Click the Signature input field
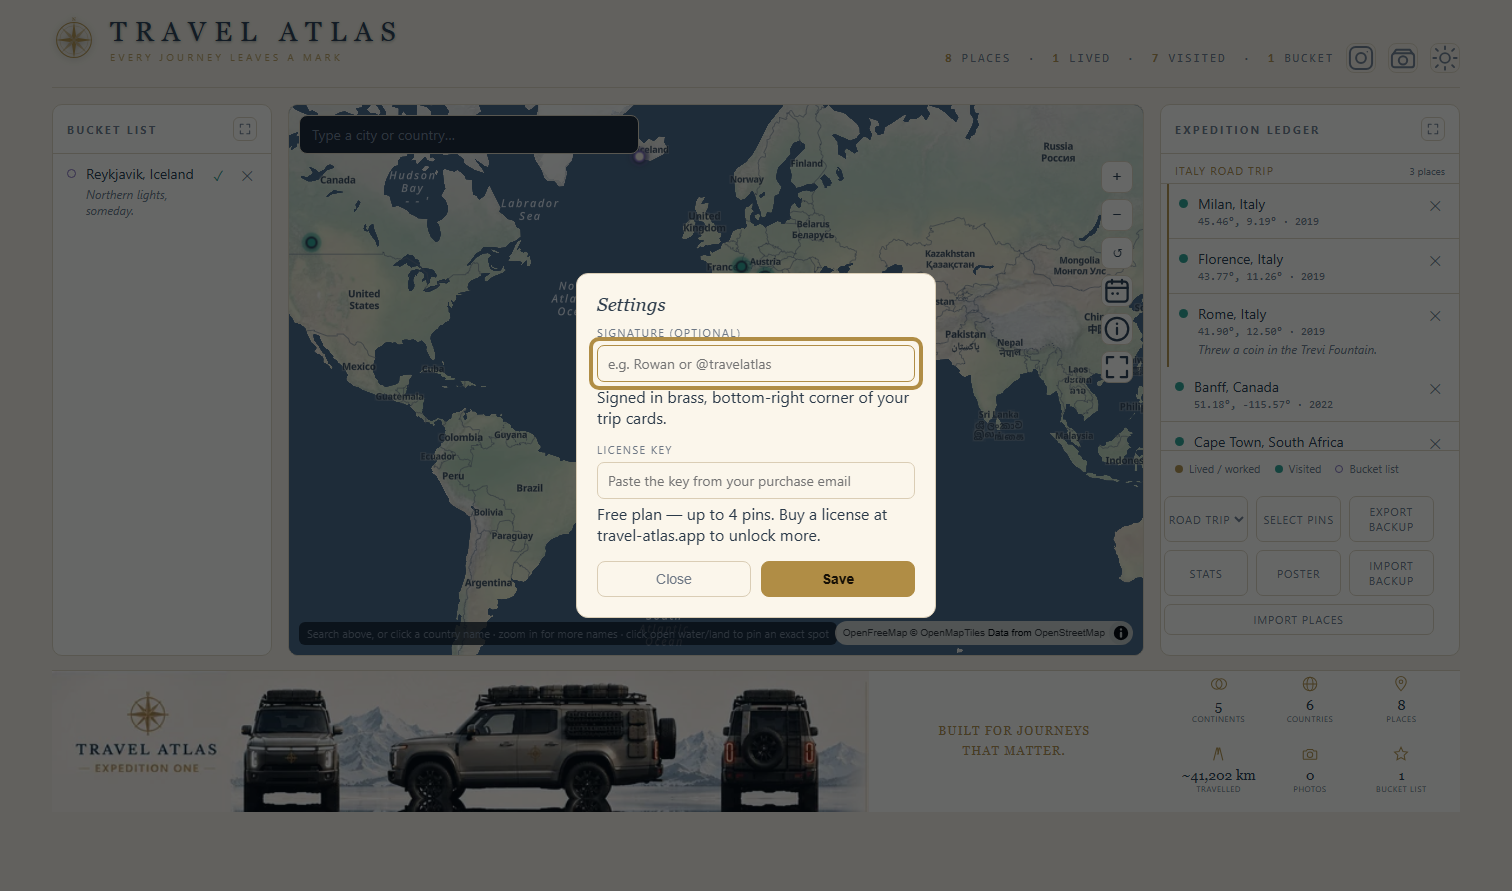The height and width of the screenshot is (891, 1512). tap(755, 364)
